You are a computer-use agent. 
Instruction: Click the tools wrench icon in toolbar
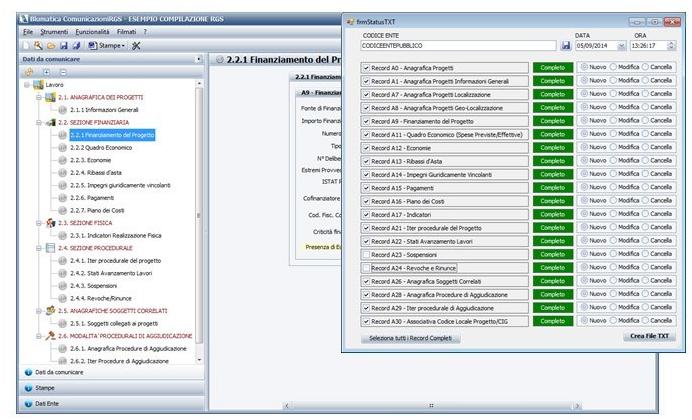coord(136,46)
